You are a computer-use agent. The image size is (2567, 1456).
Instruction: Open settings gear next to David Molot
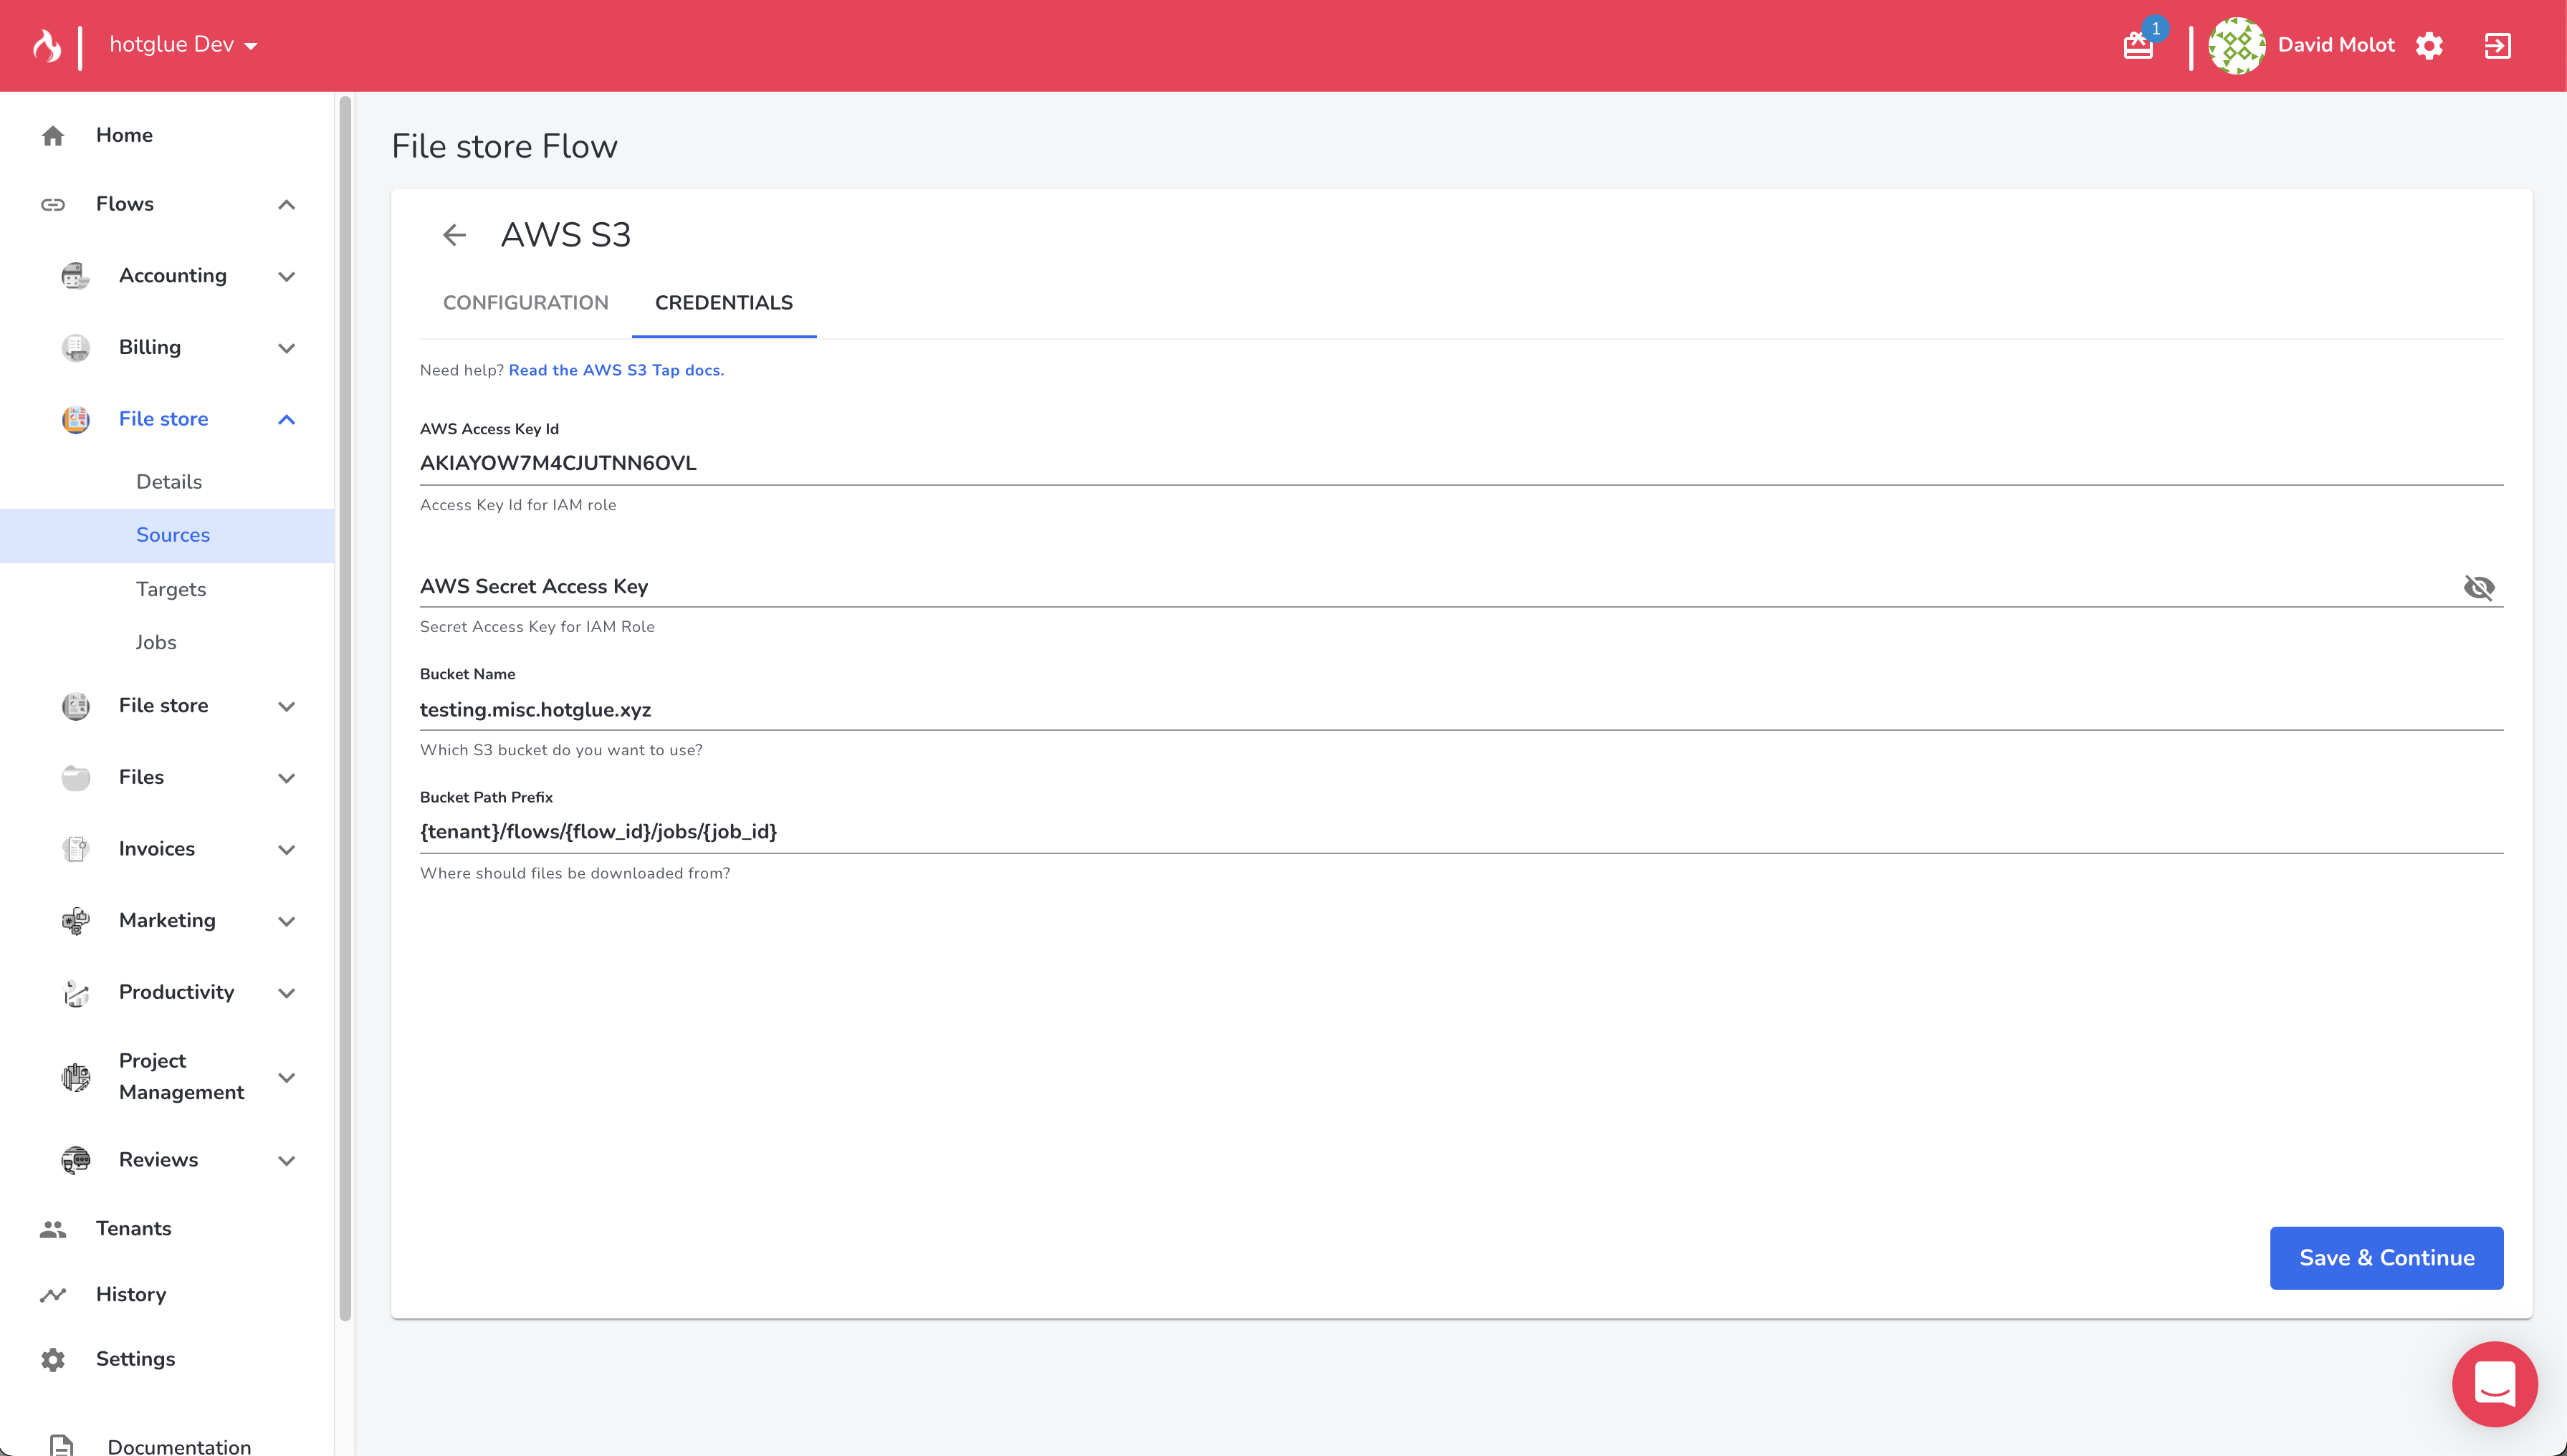[2429, 46]
